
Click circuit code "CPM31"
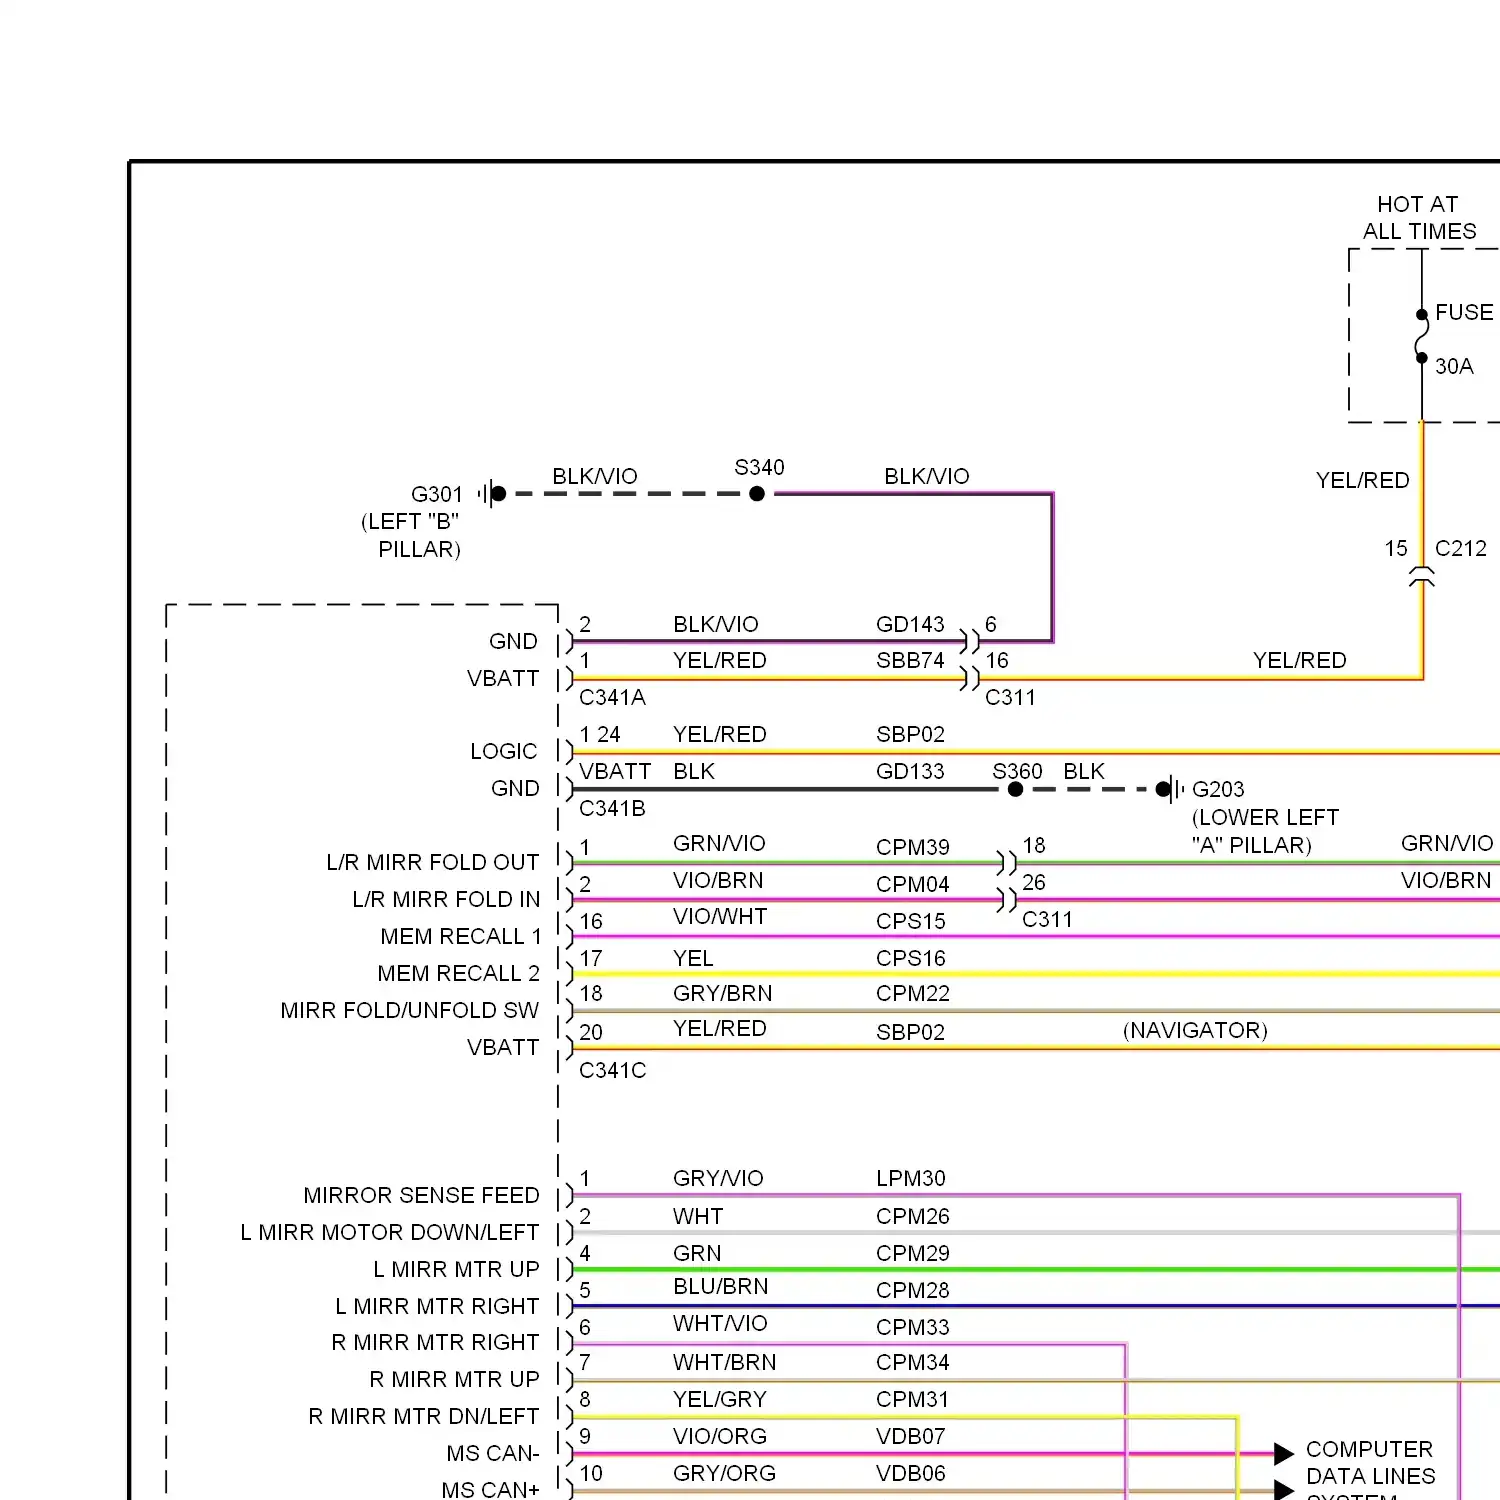tap(912, 1399)
